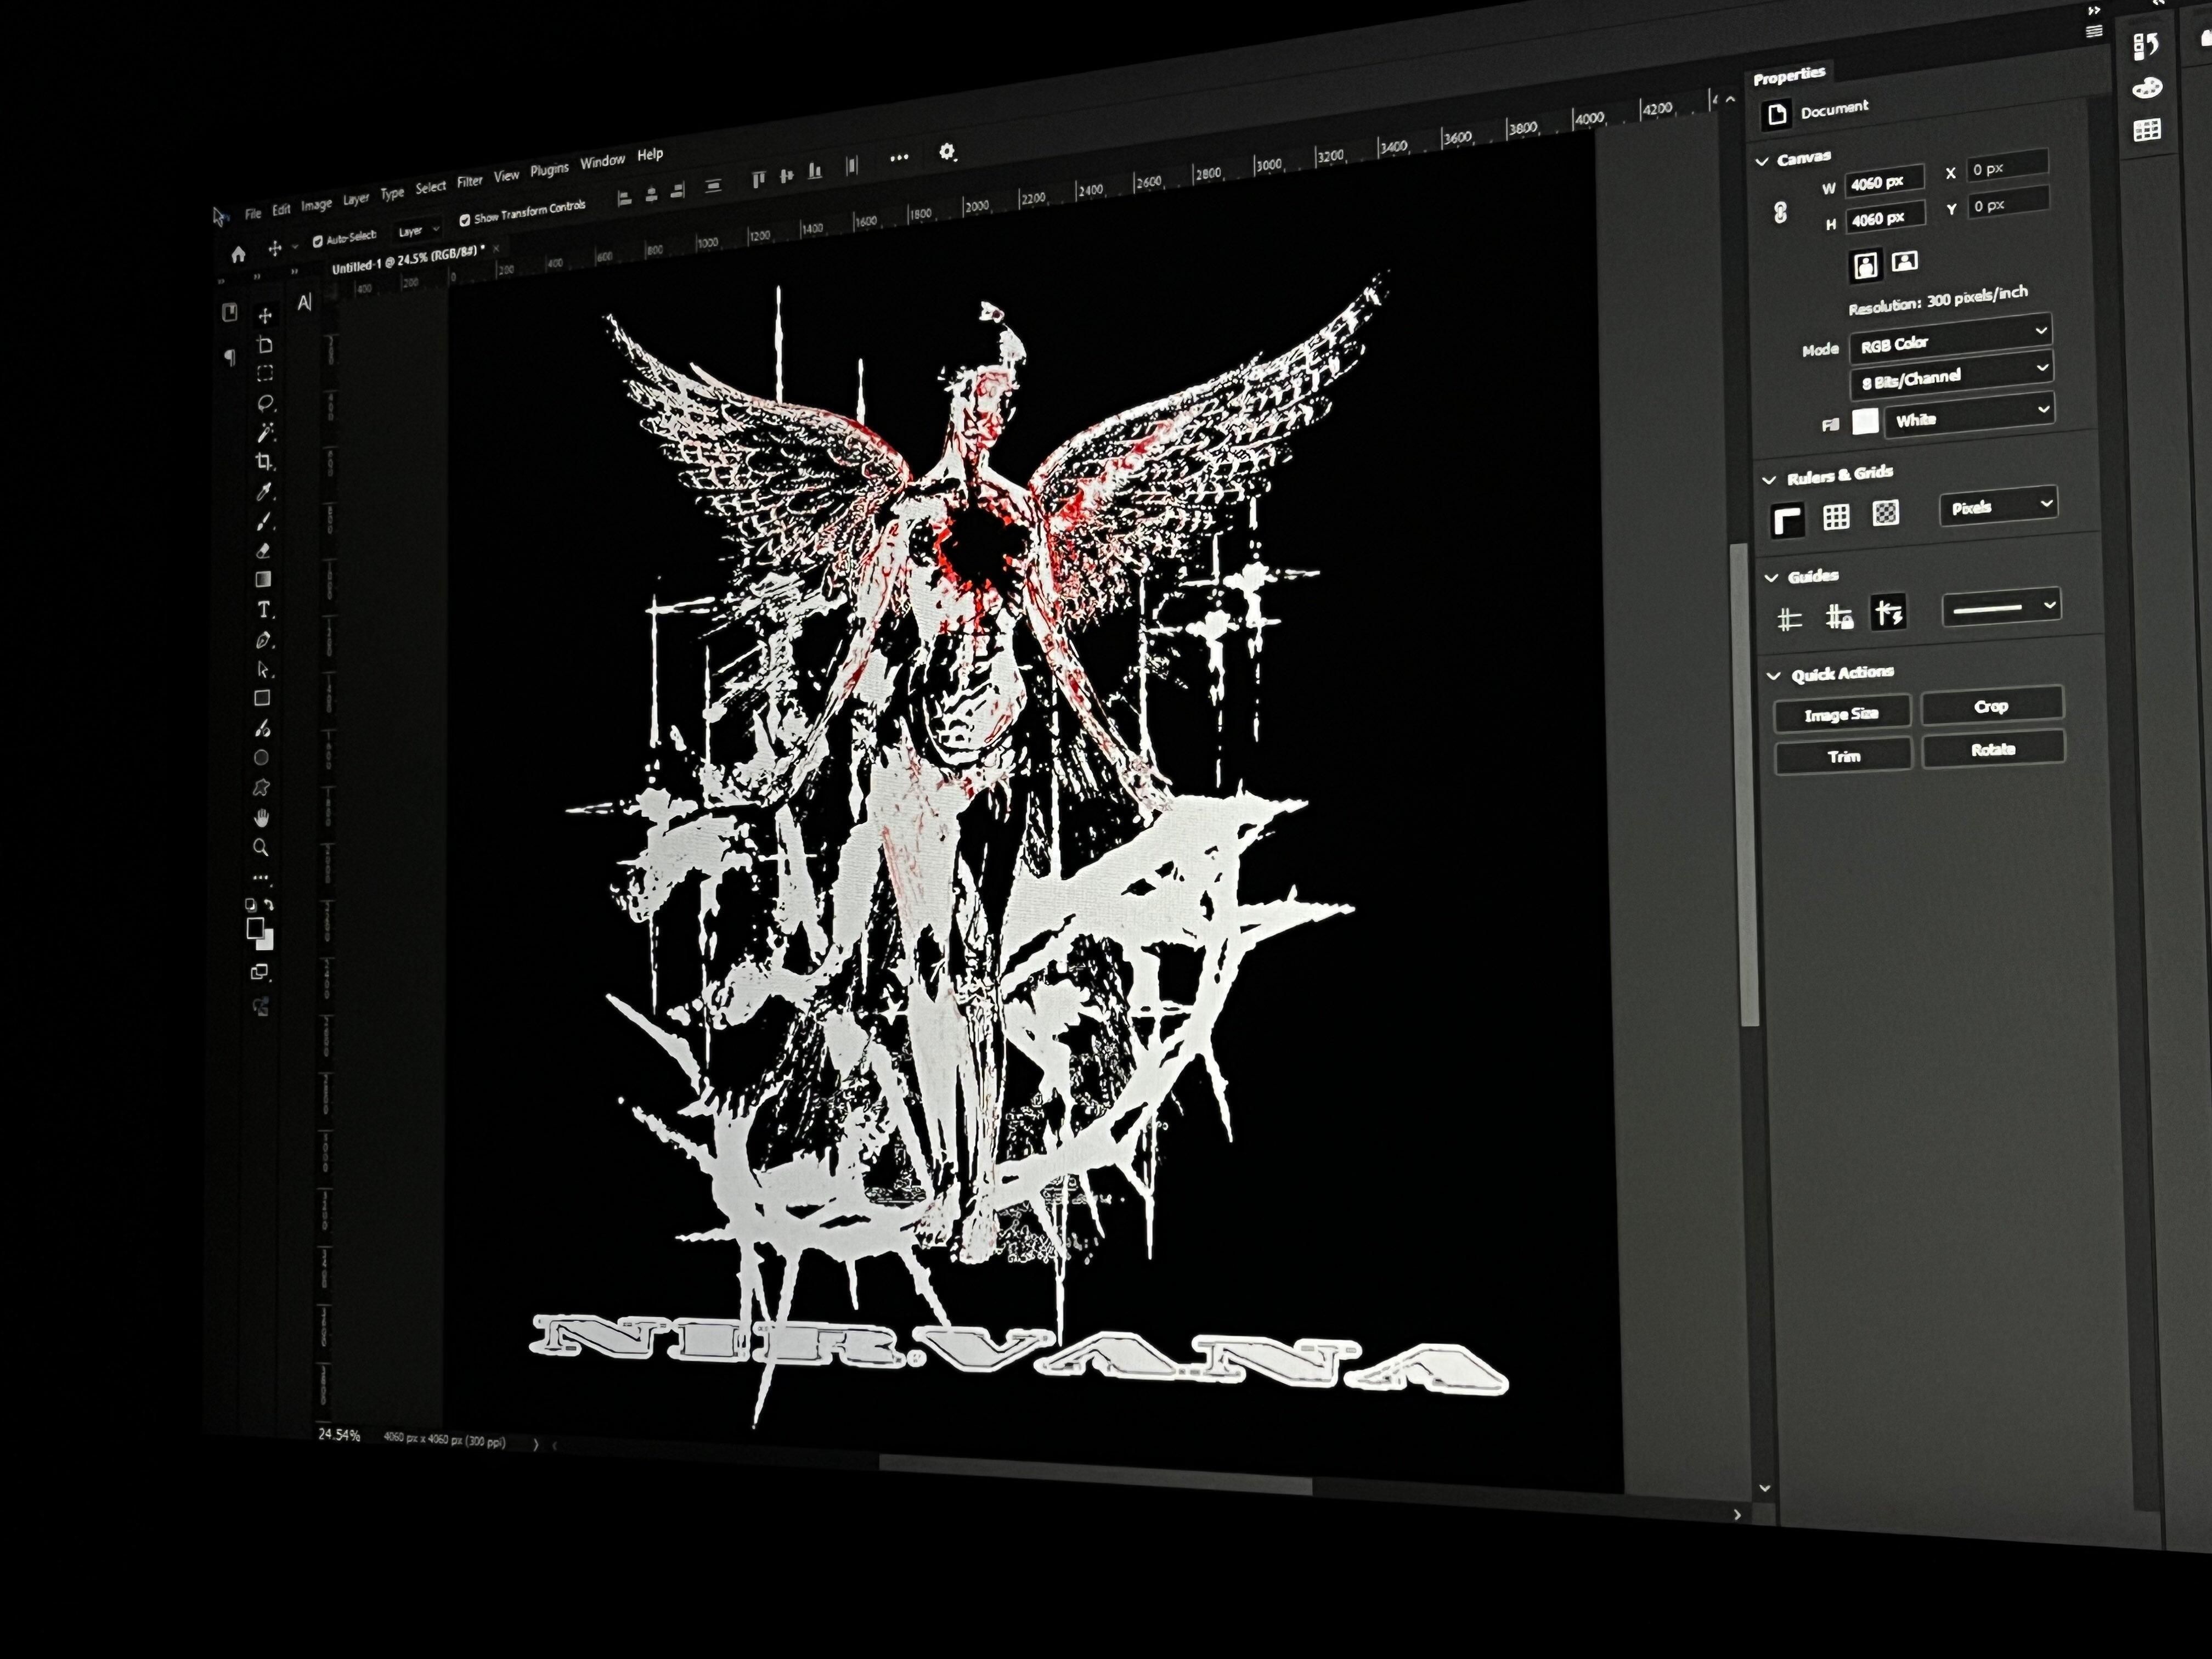The width and height of the screenshot is (2212, 1659).
Task: Toggle the Auto-Select checkbox
Action: pos(318,241)
